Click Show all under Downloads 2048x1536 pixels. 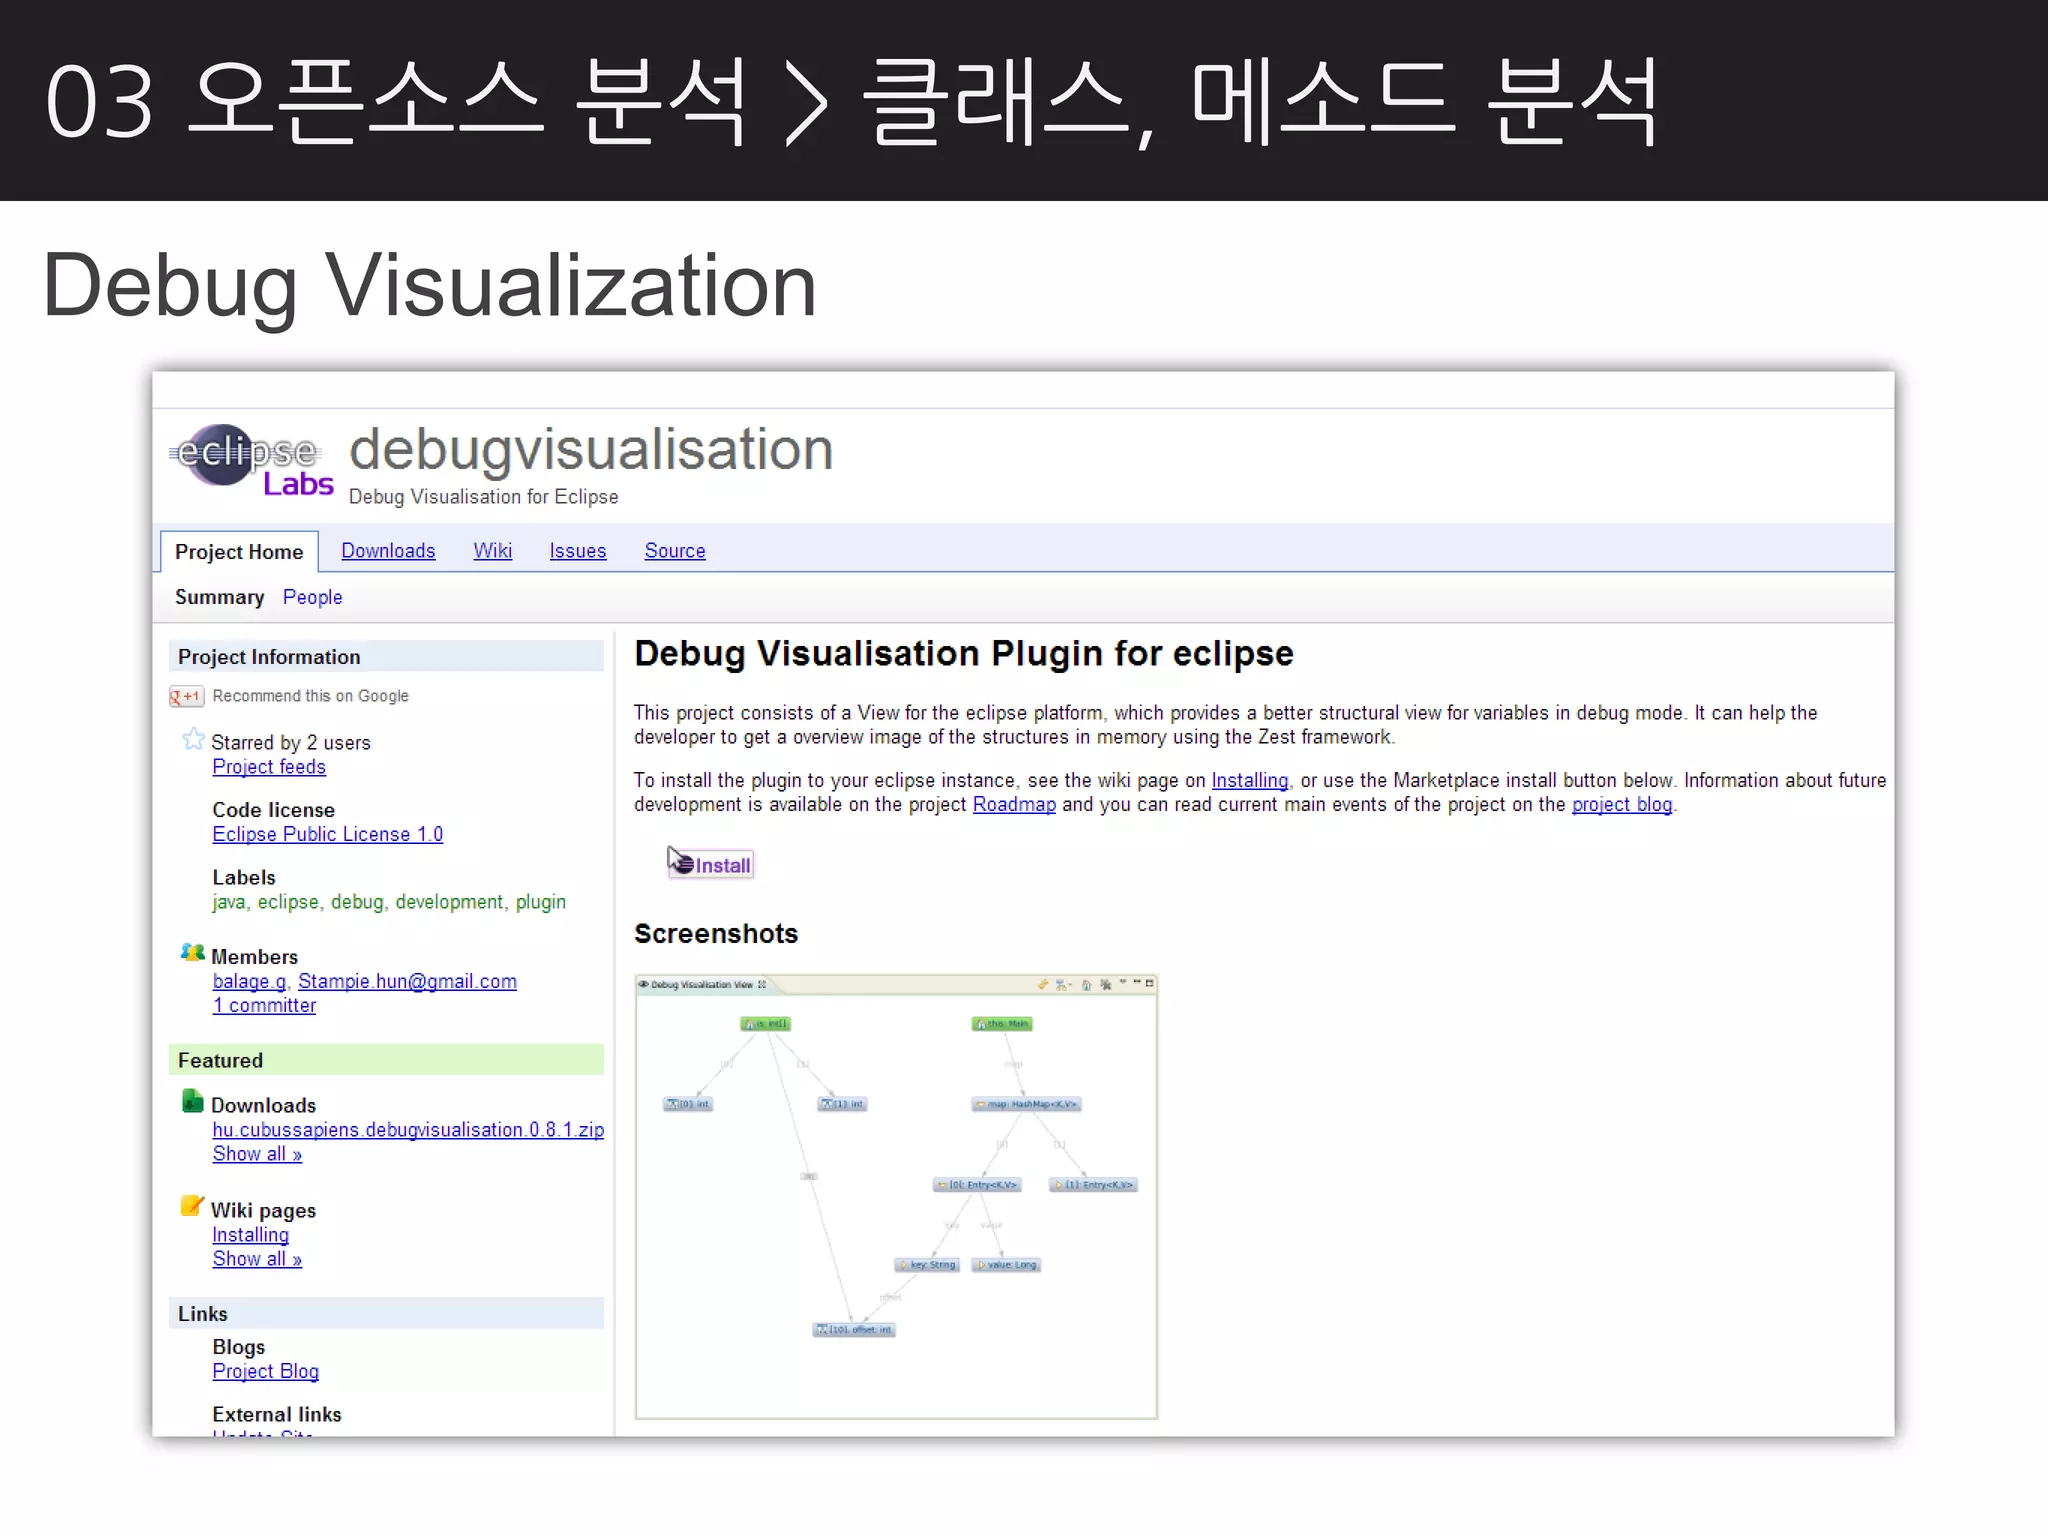point(257,1153)
